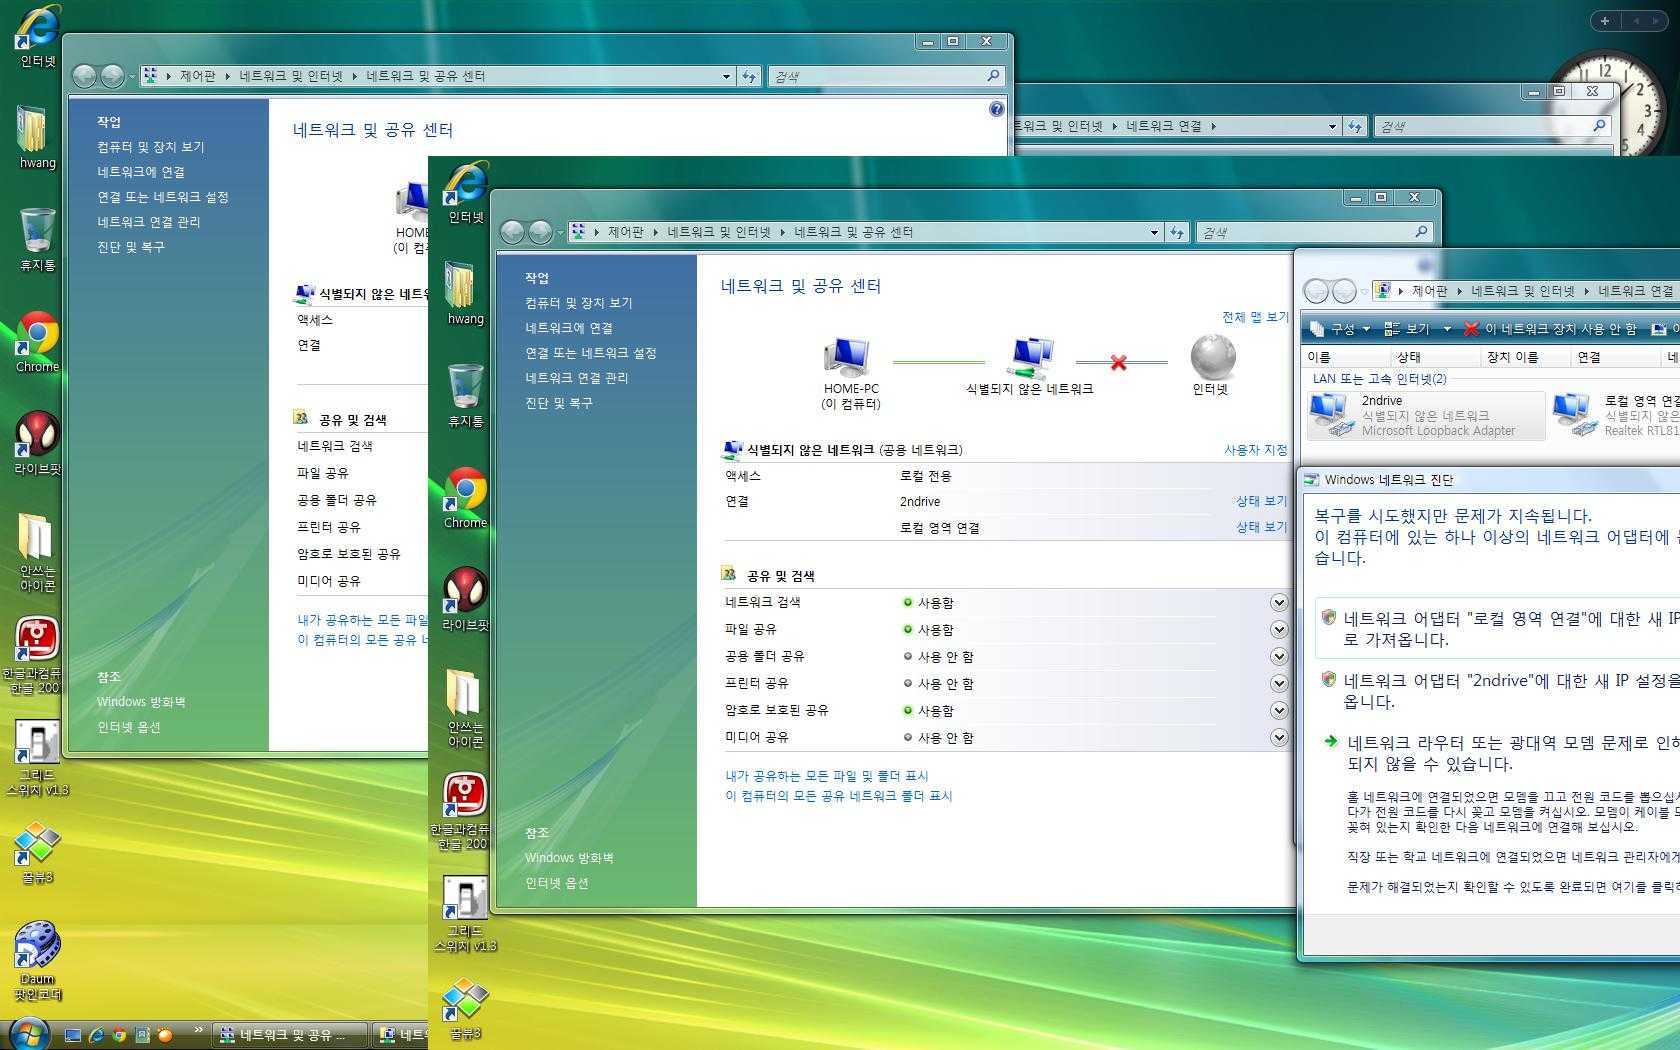This screenshot has width=1680, height=1050.
Task: Show hidden quick launch items with the » chevron
Action: [198, 1029]
